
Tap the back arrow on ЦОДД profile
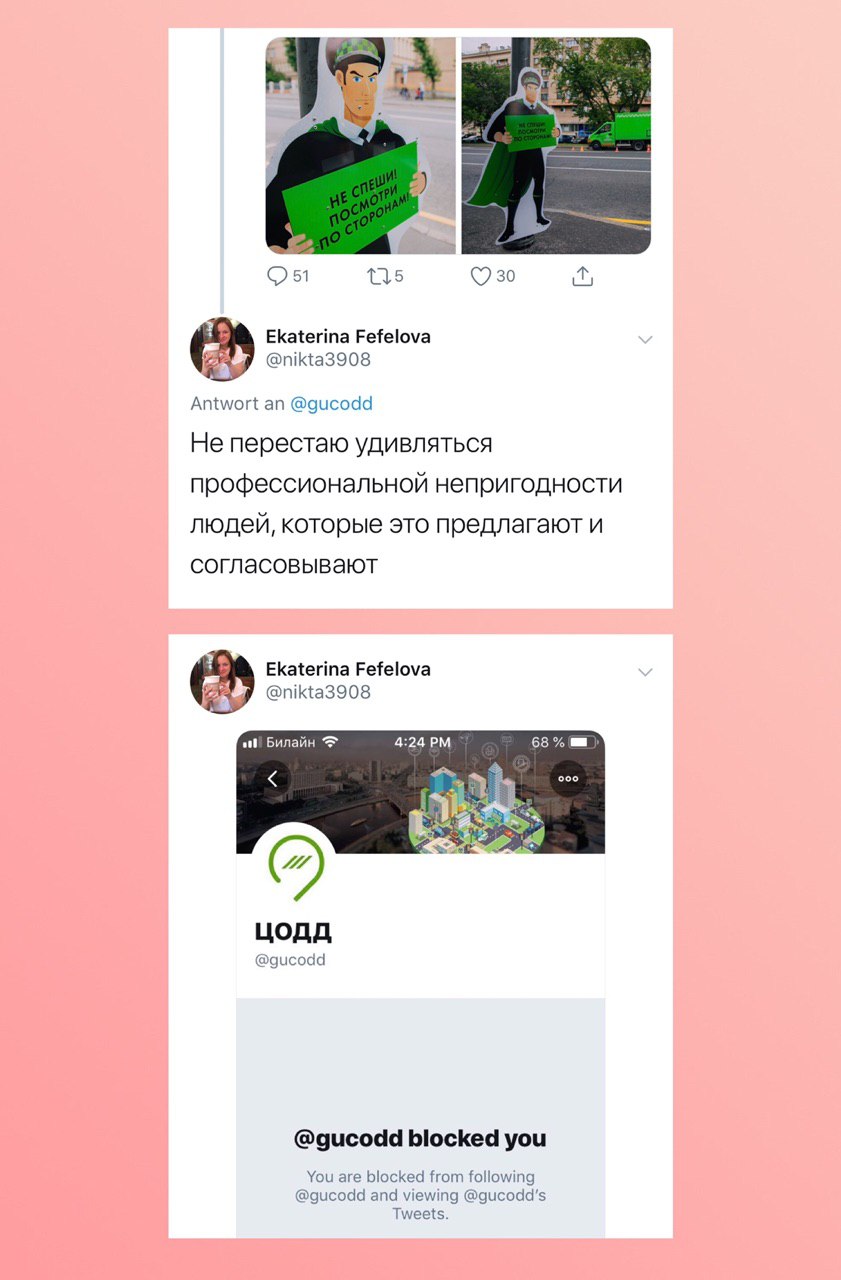click(274, 778)
